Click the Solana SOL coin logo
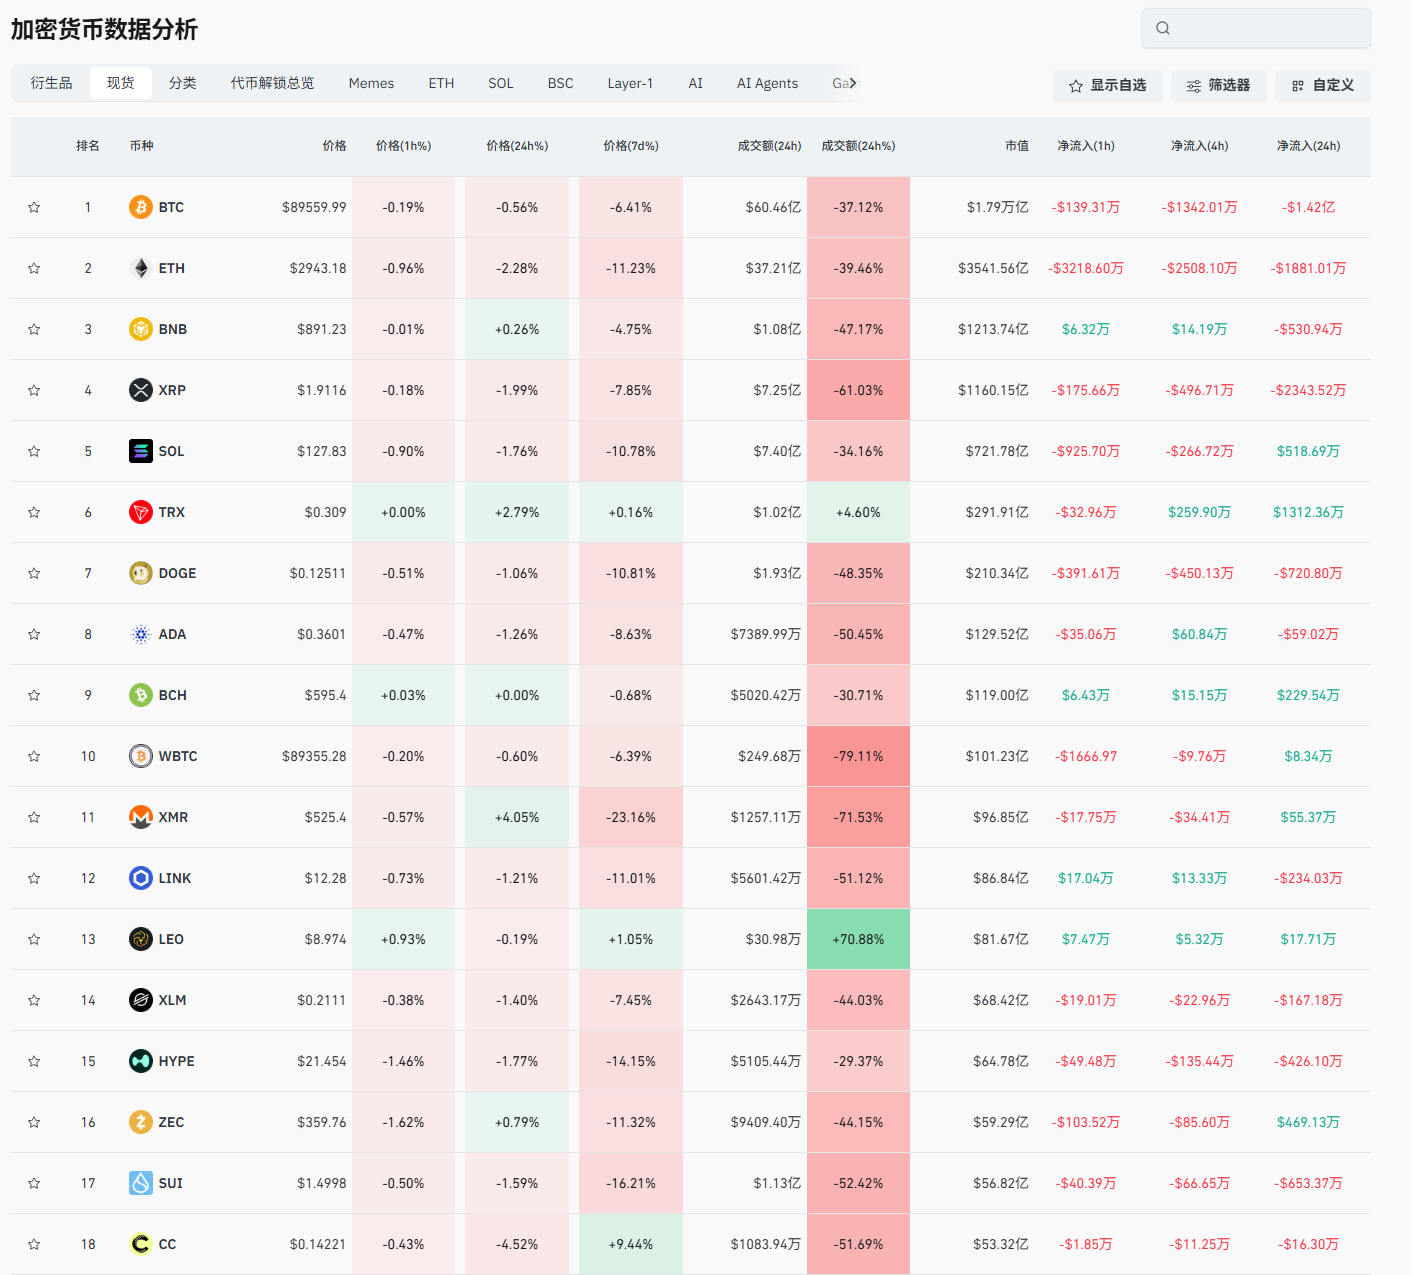The width and height of the screenshot is (1411, 1275). point(141,451)
